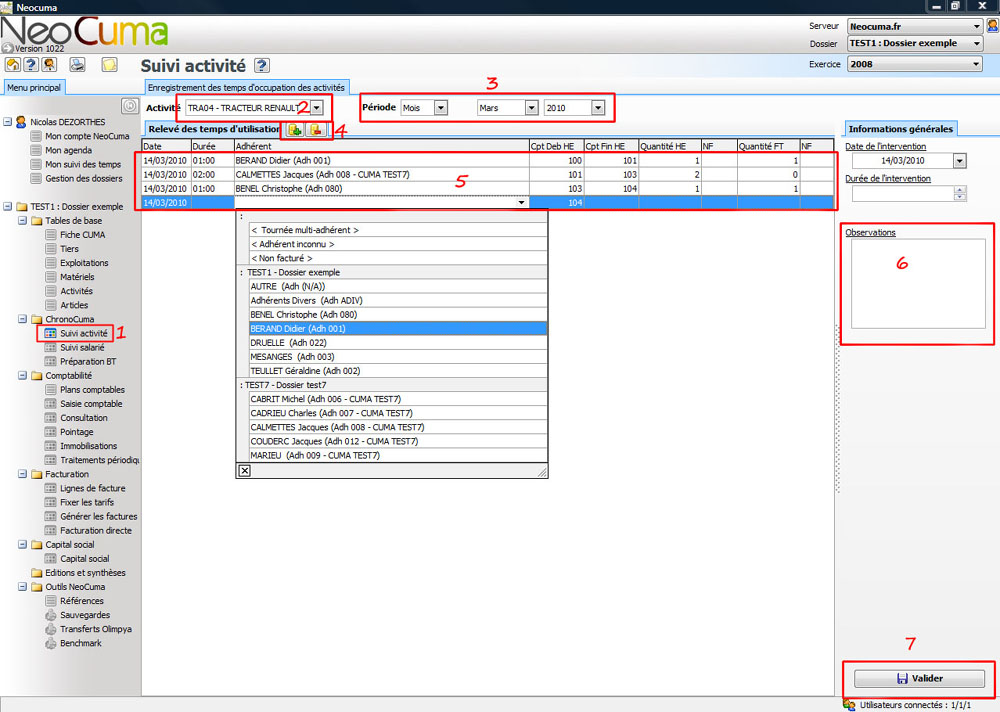Choose < Non facturé > option

tap(398, 258)
